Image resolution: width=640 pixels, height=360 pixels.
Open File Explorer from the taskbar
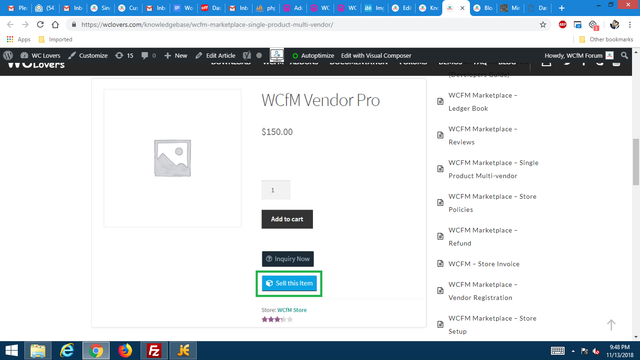pos(38,351)
